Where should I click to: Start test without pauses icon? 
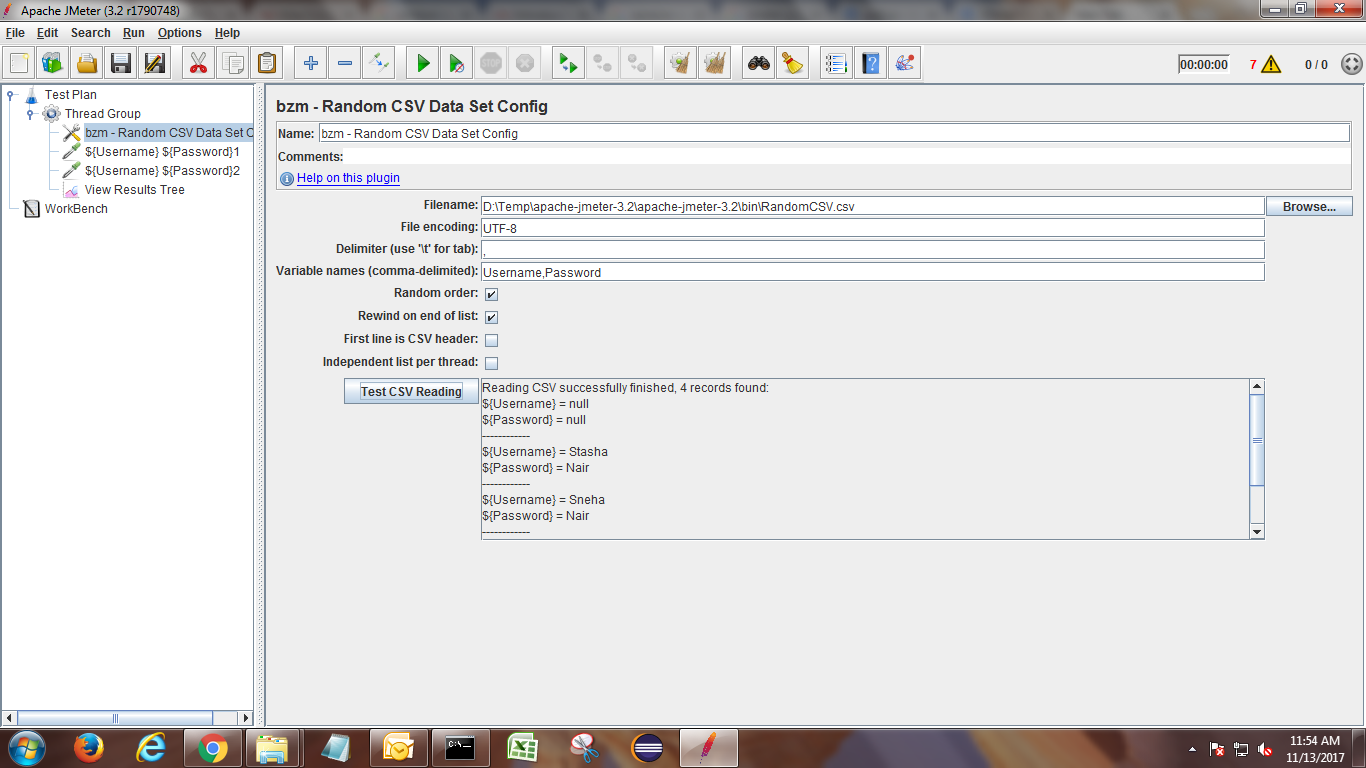coord(457,63)
